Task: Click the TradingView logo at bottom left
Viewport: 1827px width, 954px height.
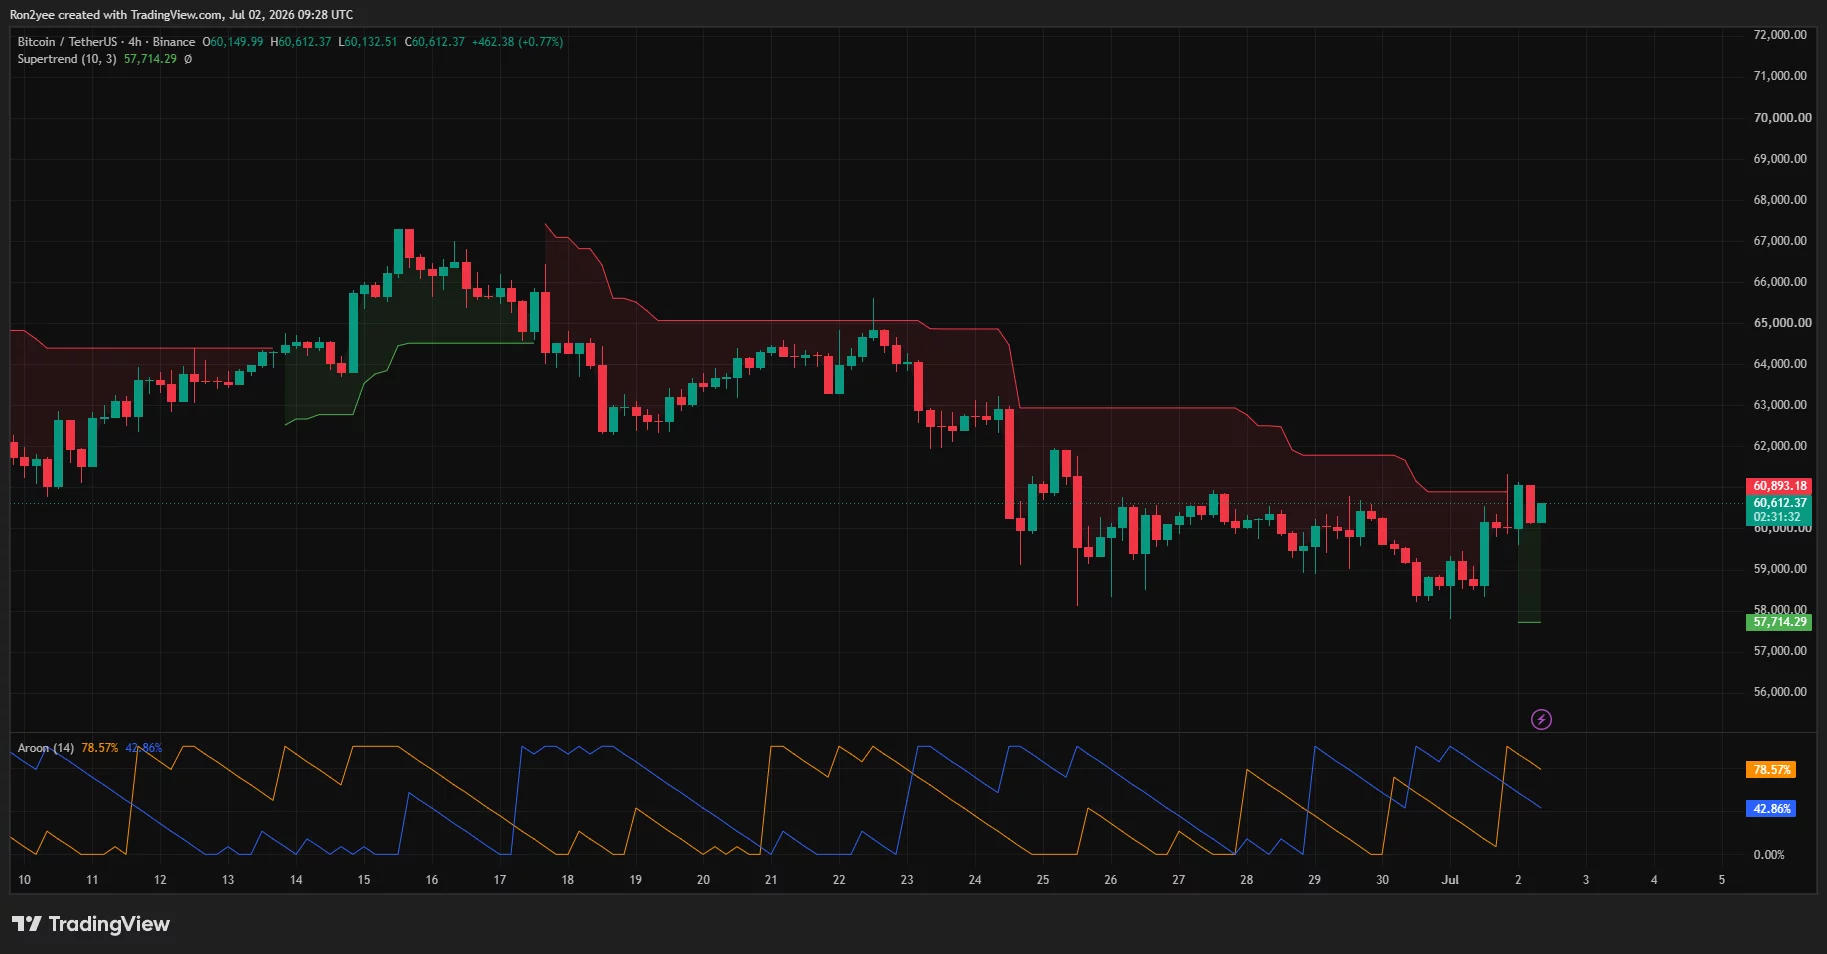Action: (91, 924)
